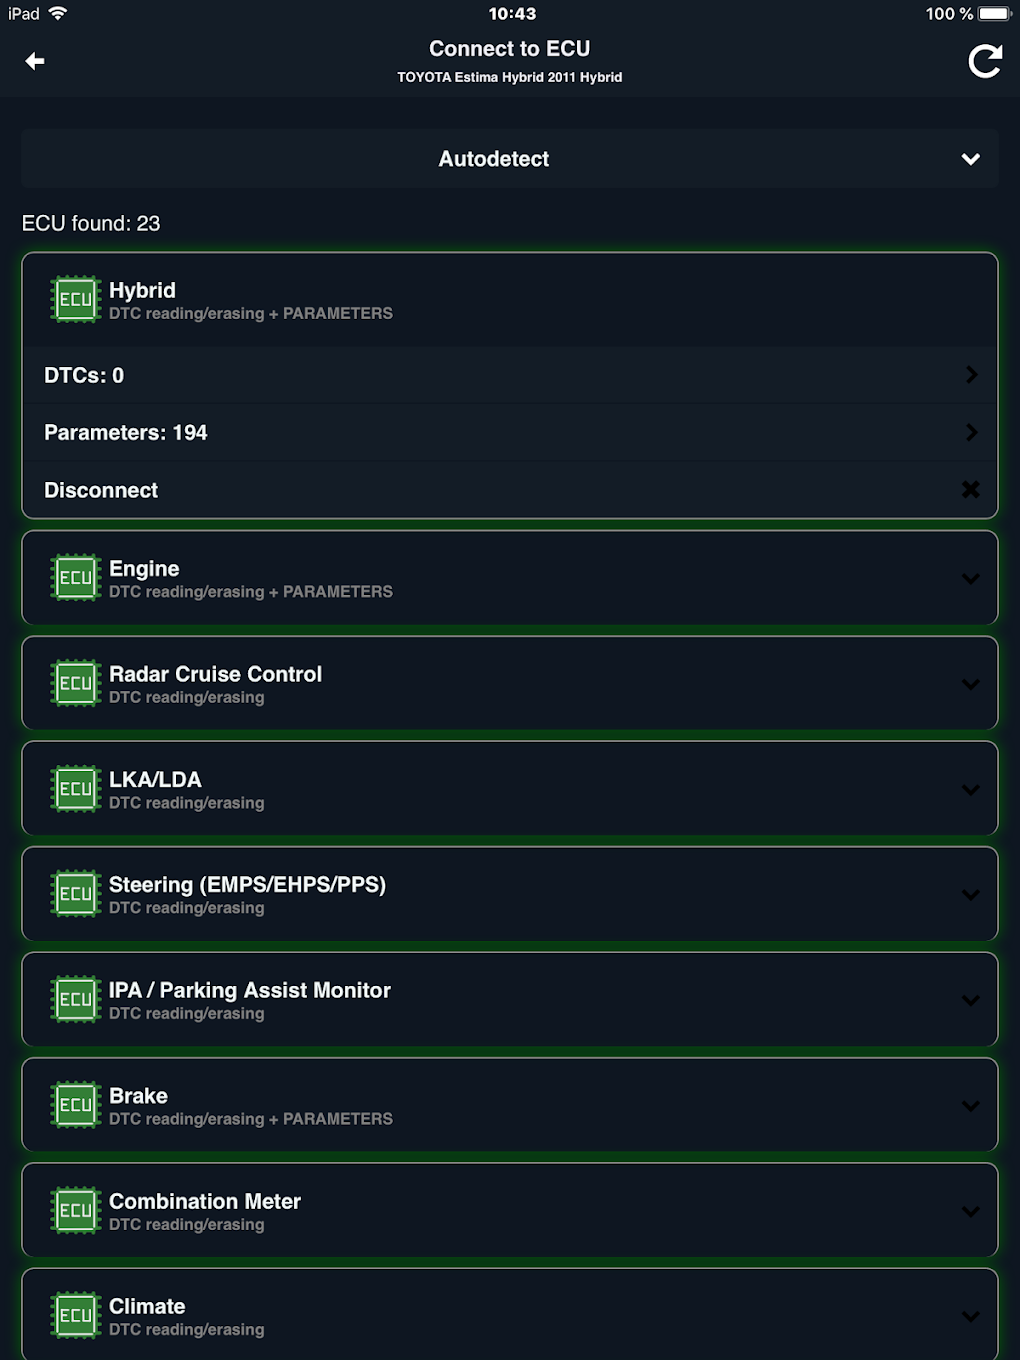Open the DTCs: 0 row

click(x=510, y=375)
